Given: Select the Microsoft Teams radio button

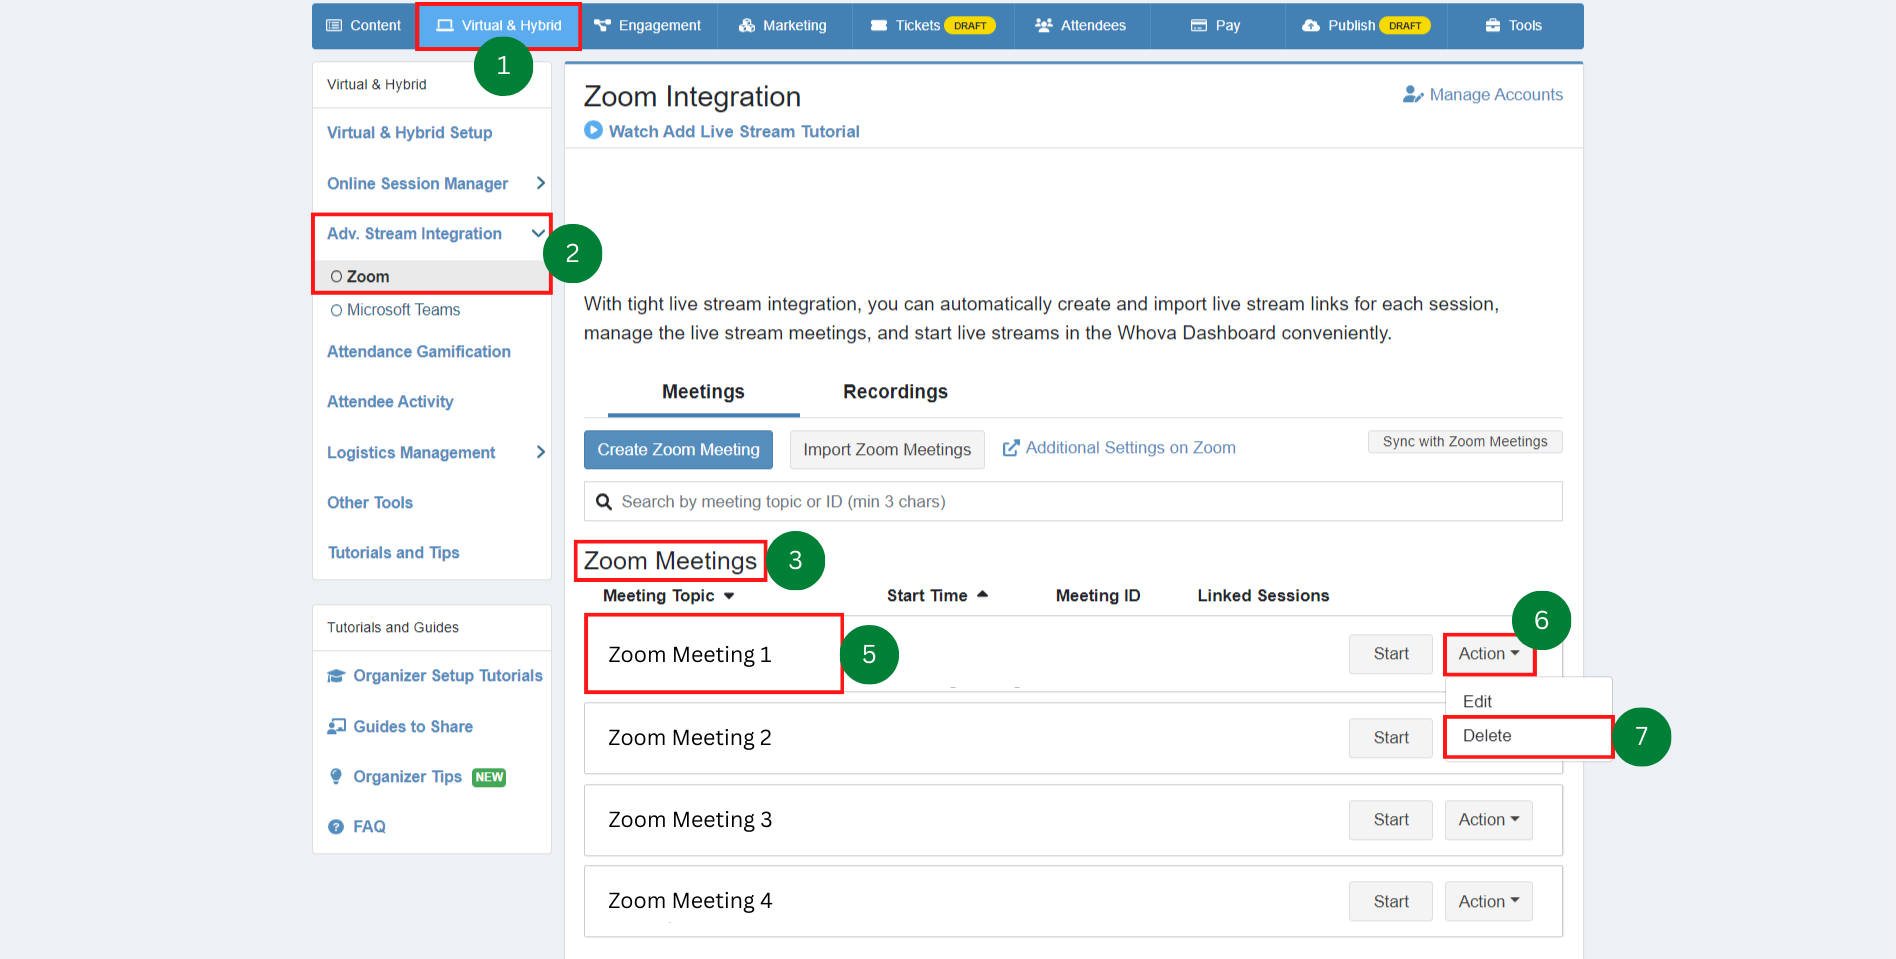Looking at the screenshot, I should click(338, 310).
